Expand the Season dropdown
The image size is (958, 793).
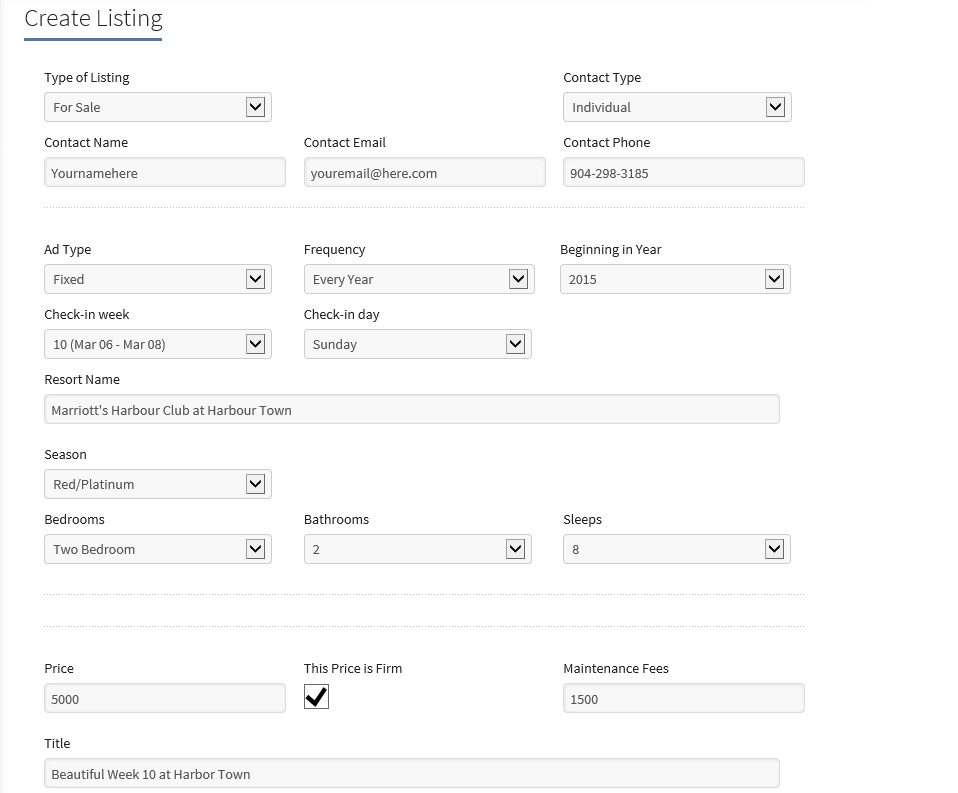click(x=158, y=484)
